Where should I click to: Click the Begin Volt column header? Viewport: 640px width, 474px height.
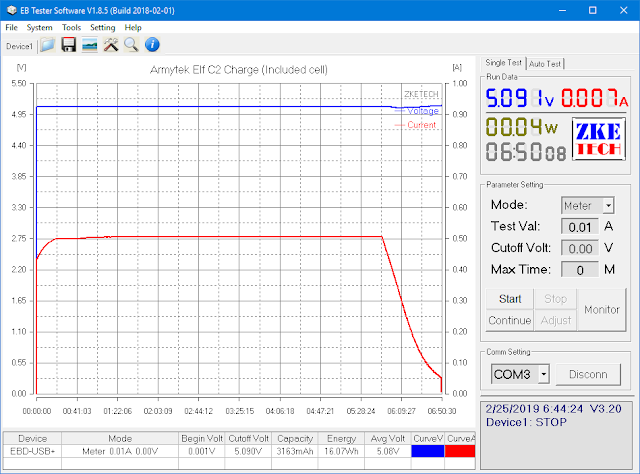[202, 438]
